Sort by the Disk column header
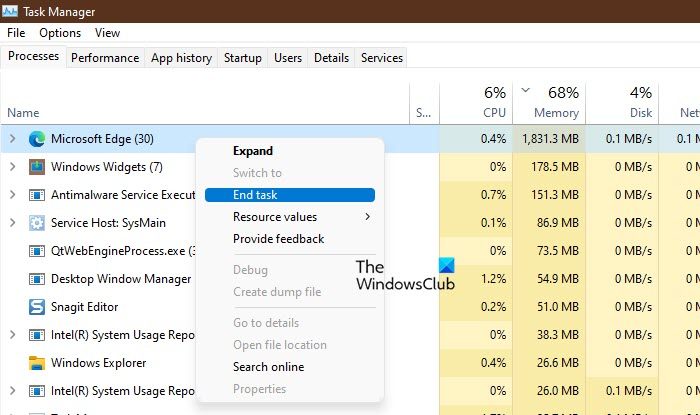 tap(622, 103)
